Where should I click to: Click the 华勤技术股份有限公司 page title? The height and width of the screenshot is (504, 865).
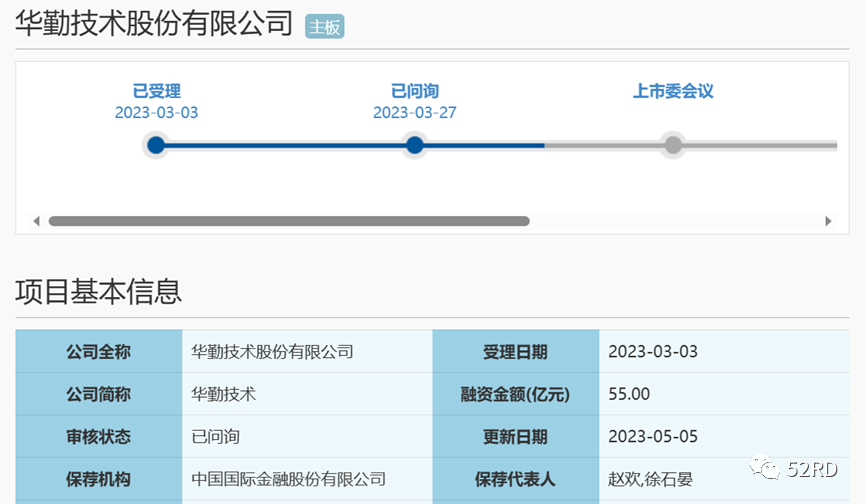[154, 24]
